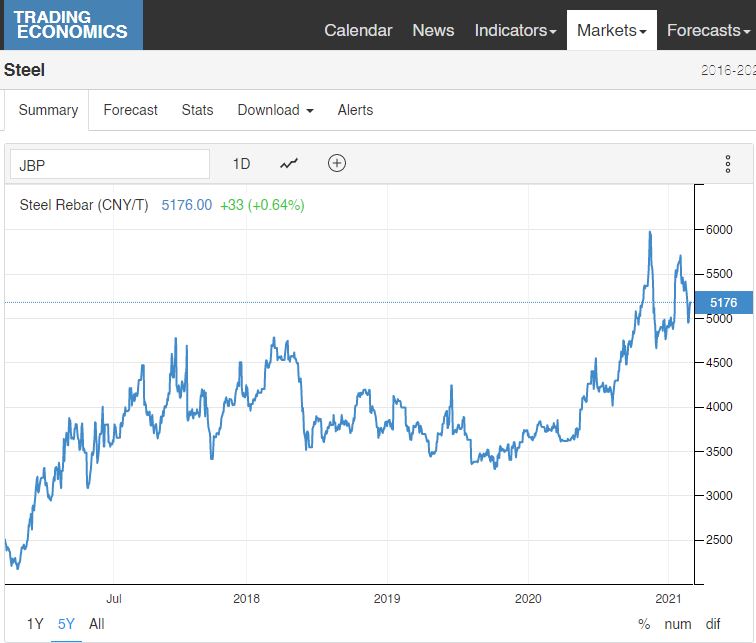Expand the Forecasts dropdown menu
Image resolution: width=756 pixels, height=643 pixels.
click(708, 30)
